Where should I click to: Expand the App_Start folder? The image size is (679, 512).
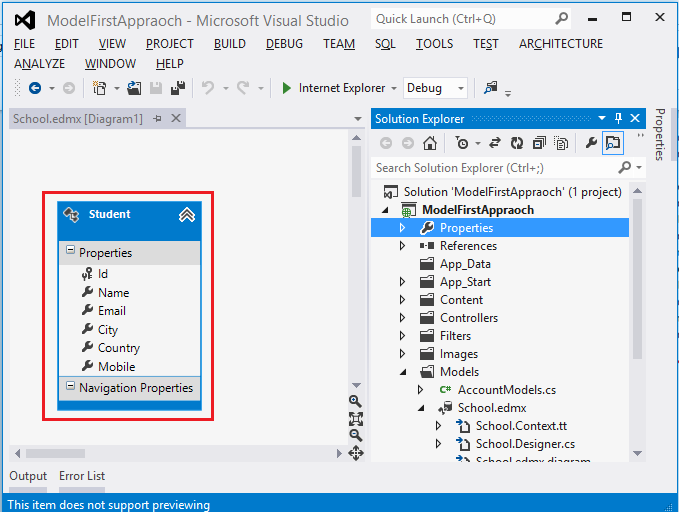(x=402, y=282)
